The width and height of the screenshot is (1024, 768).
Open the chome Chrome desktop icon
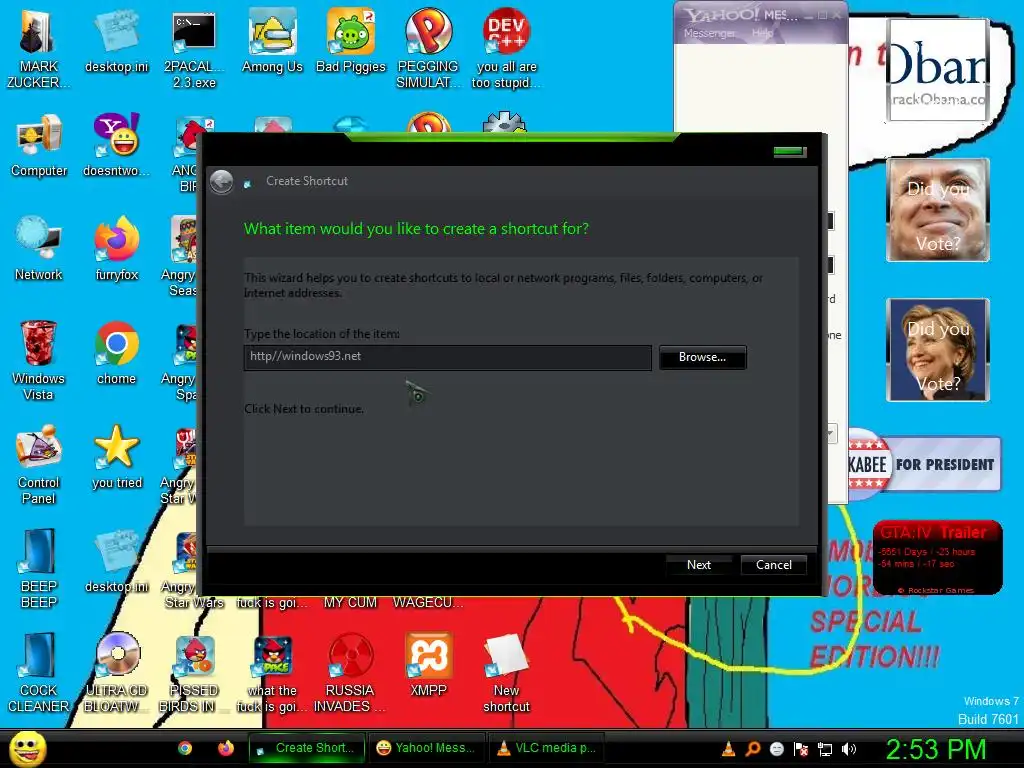click(116, 353)
